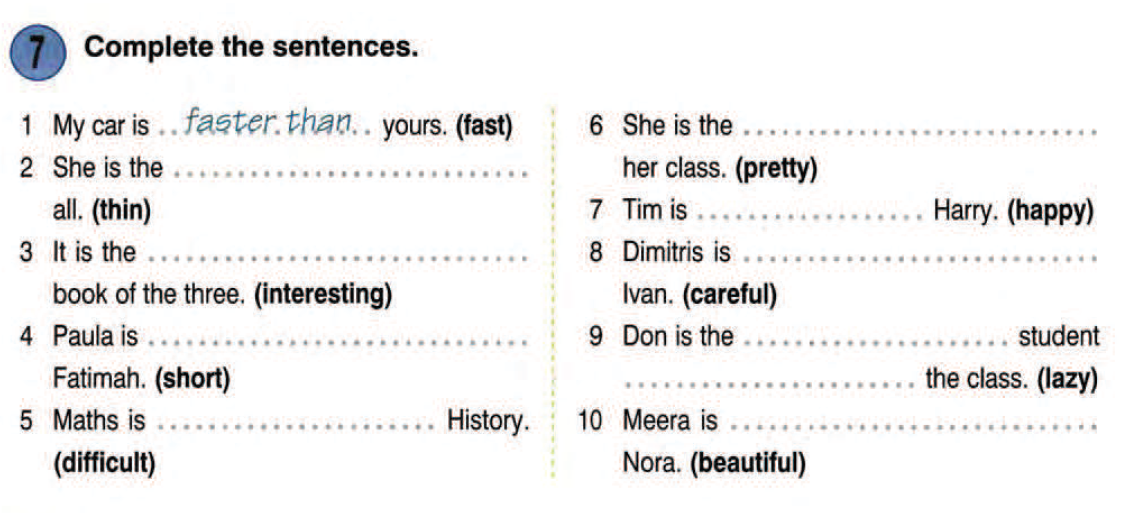
Task: Click the blank after "Dimitris is"
Action: [x=920, y=257]
